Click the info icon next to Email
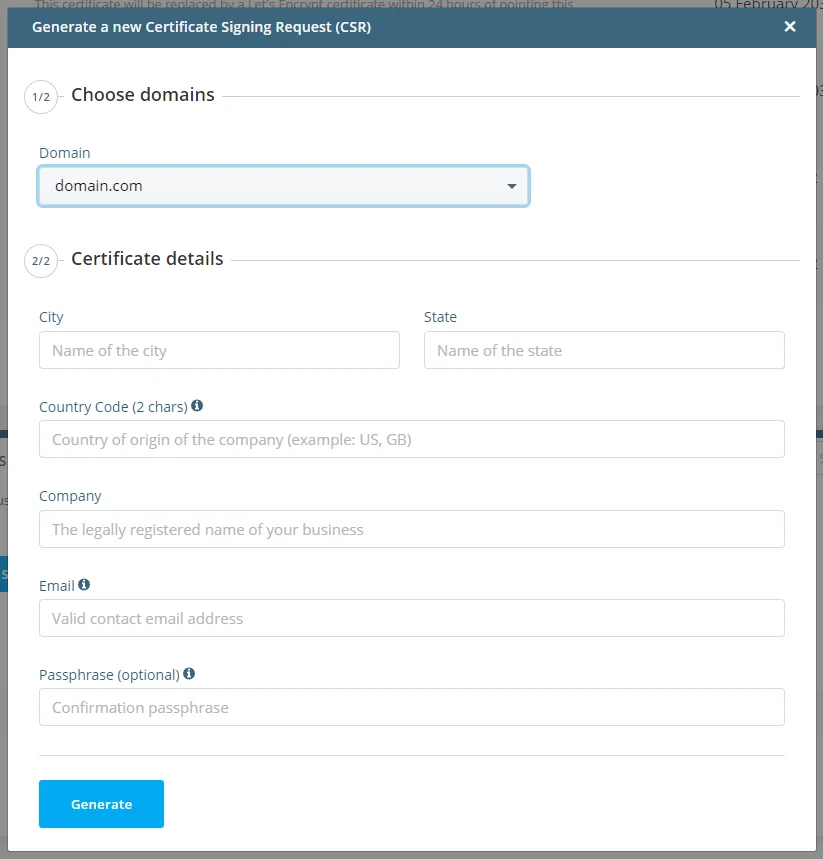Screen dimensions: 823x859 (x=84, y=585)
